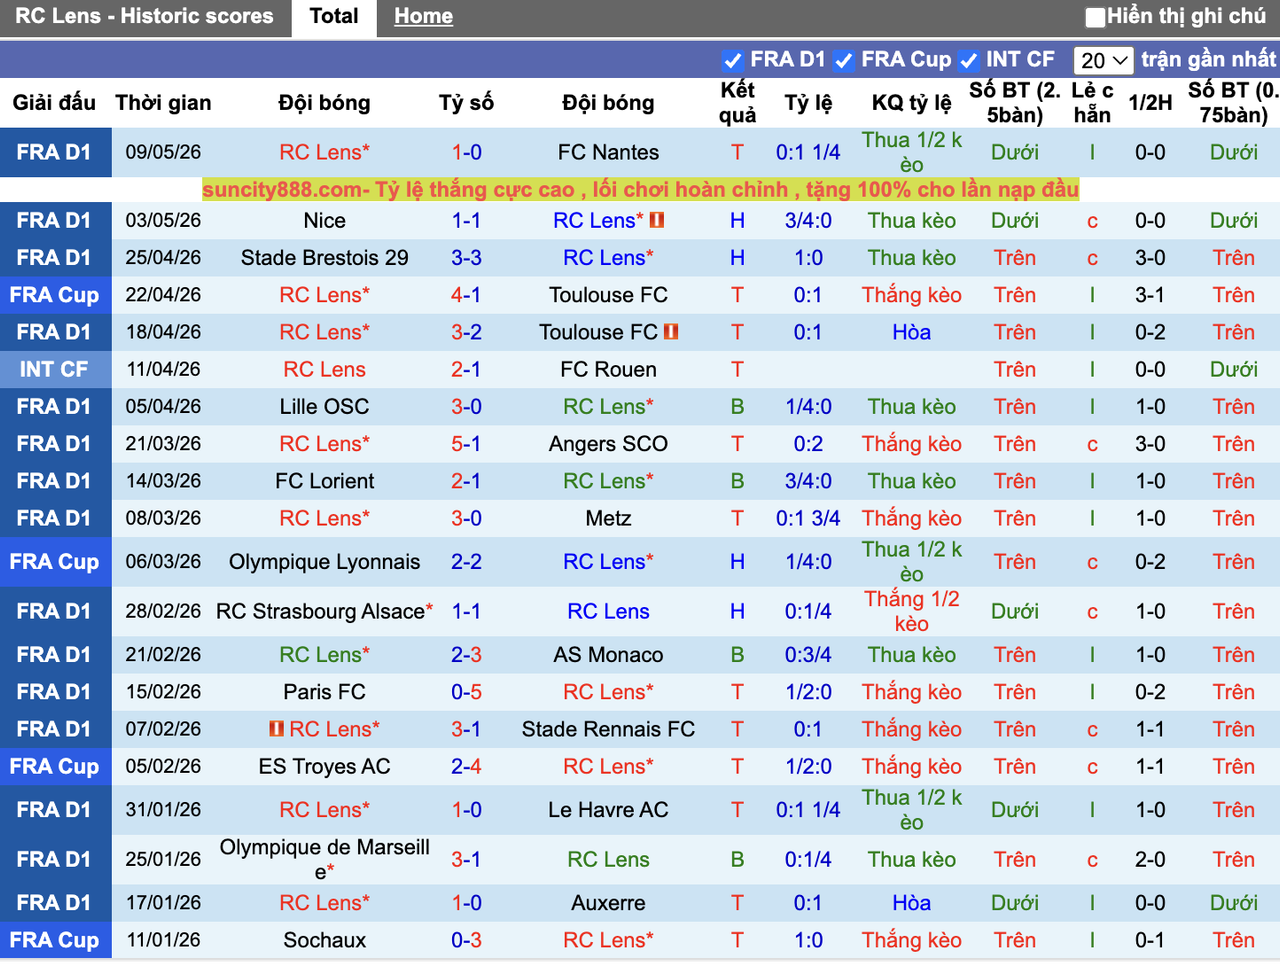Click the 'Kết quả' column header

pos(737,102)
